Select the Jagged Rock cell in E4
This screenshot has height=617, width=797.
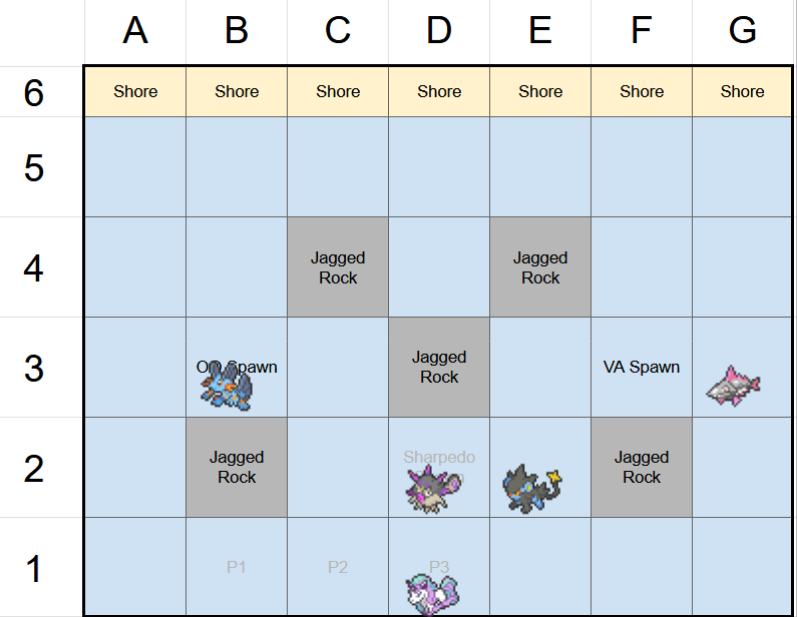pos(540,267)
